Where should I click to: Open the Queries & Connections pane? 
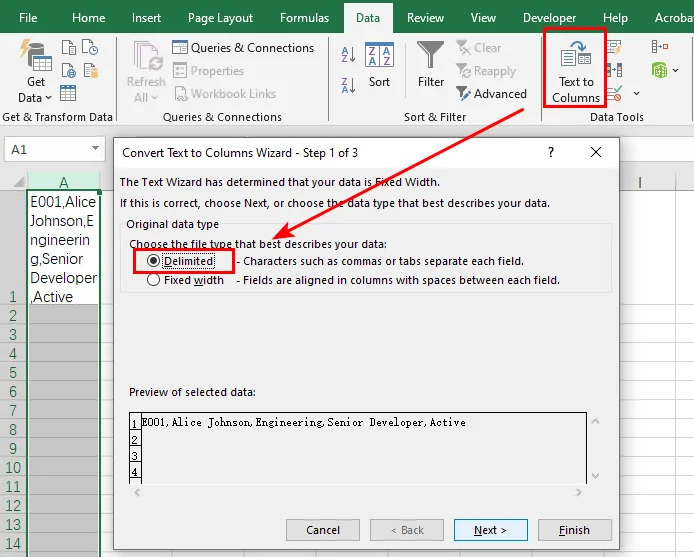243,47
